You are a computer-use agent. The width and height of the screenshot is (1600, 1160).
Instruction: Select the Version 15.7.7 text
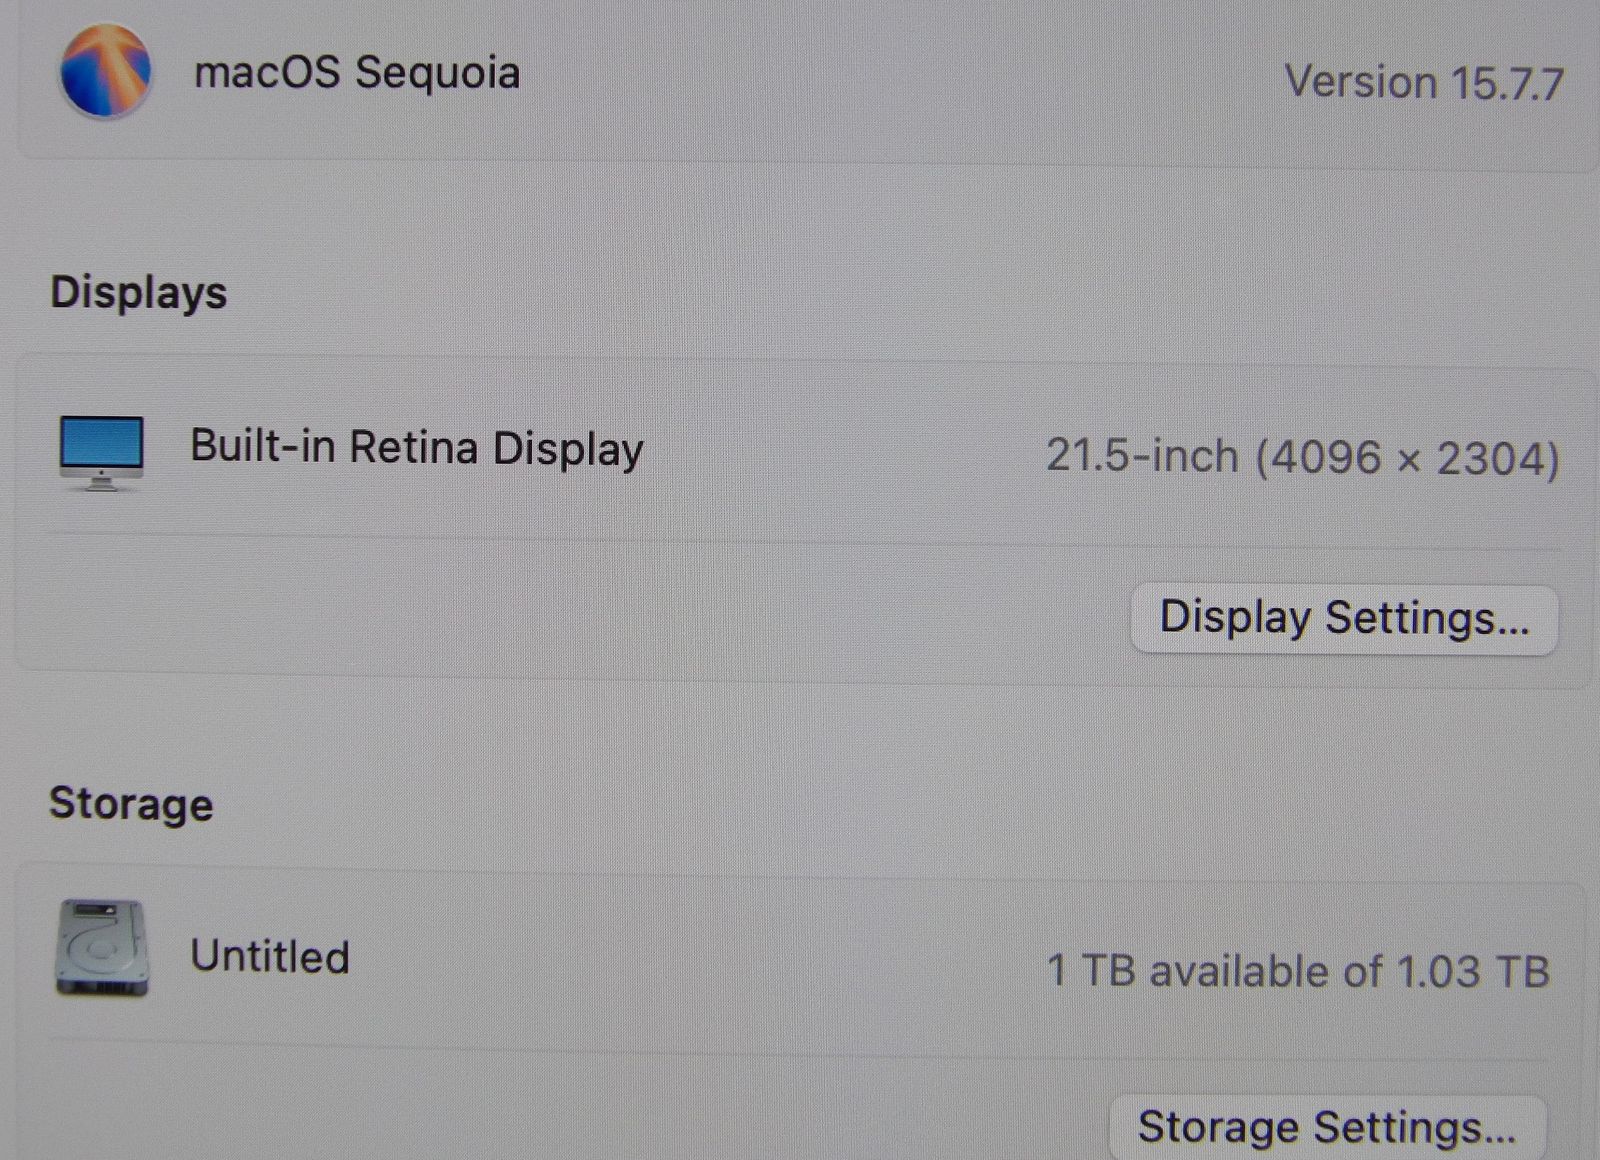[x=1424, y=82]
